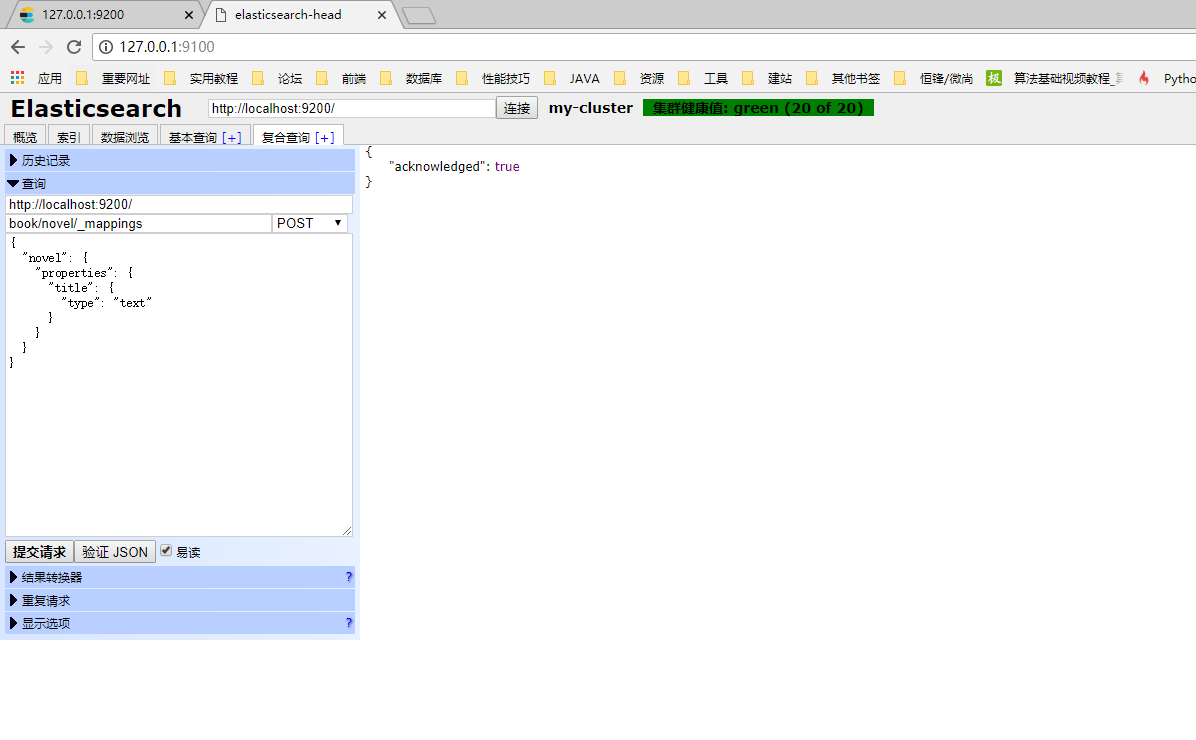
Task: Collapse the 查询 query section
Action: pyautogui.click(x=181, y=183)
